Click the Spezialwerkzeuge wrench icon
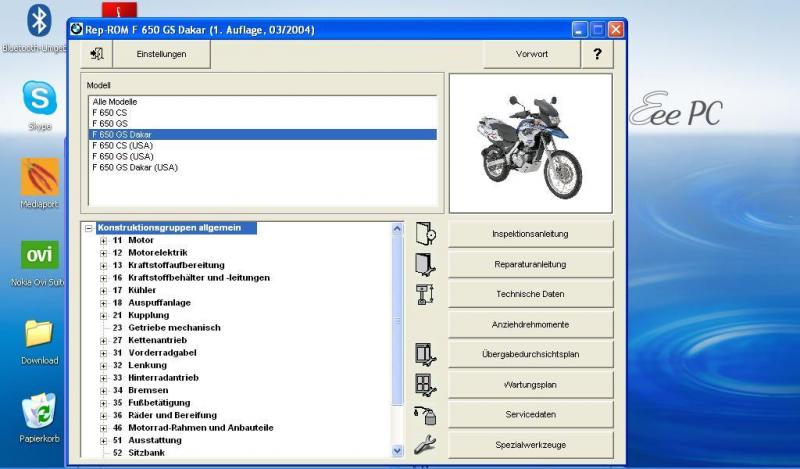Viewport: 800px width, 469px height. tap(425, 445)
